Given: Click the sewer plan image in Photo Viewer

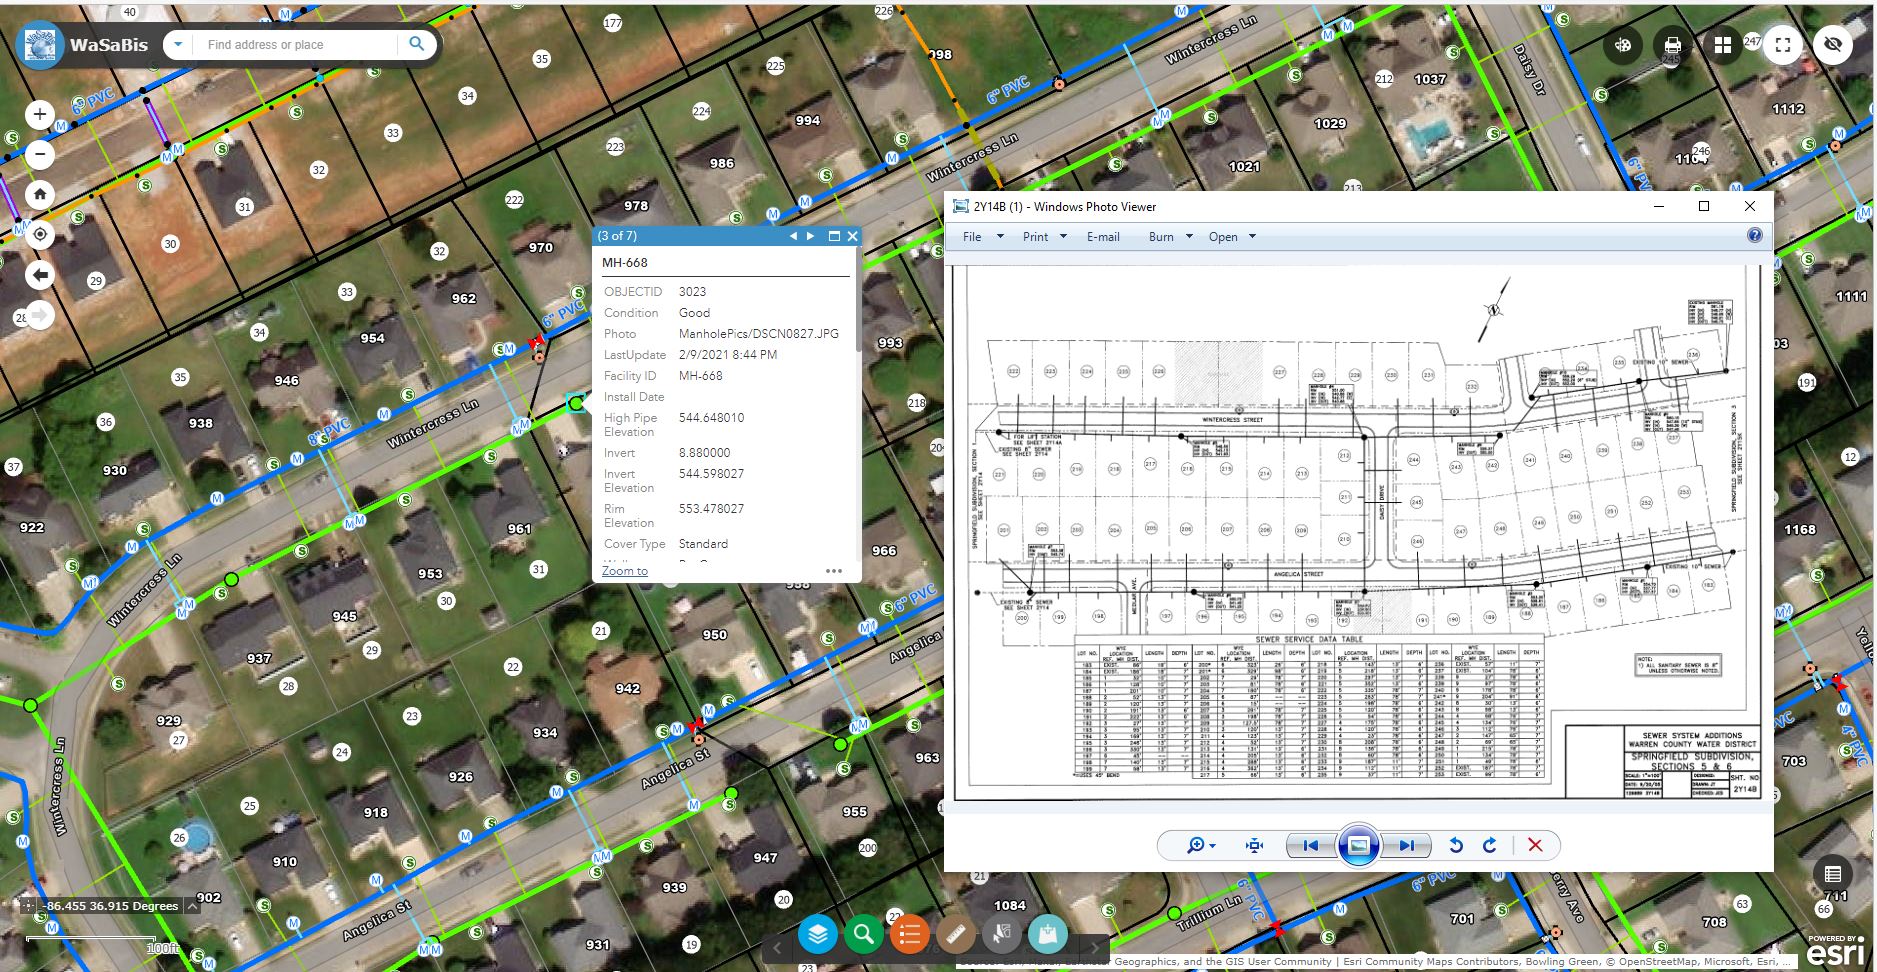Looking at the screenshot, I should click(1357, 534).
